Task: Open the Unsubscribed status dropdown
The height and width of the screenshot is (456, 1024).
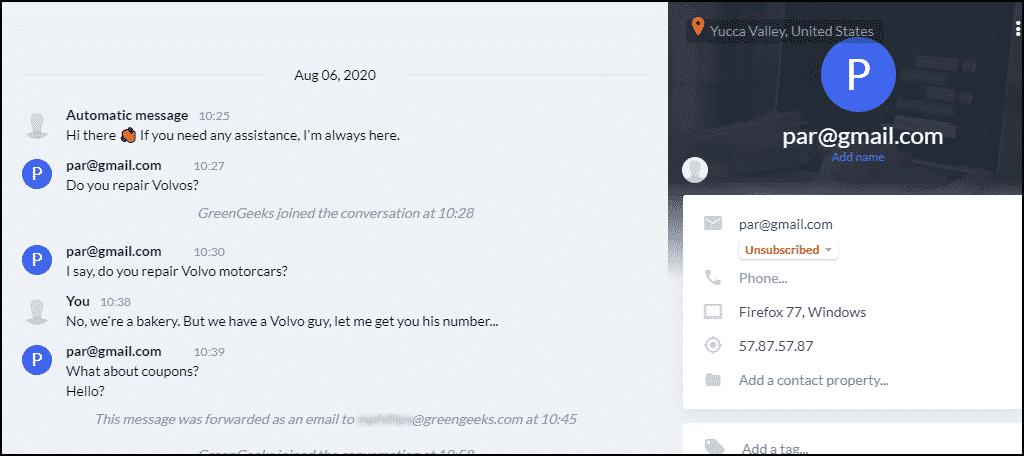Action: (x=788, y=250)
